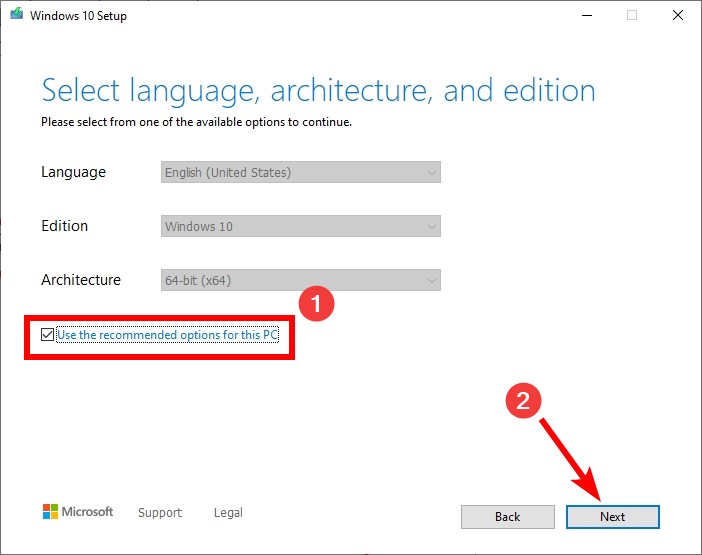The image size is (702, 555).
Task: Click the Microsoft four-color logo
Action: coord(50,512)
